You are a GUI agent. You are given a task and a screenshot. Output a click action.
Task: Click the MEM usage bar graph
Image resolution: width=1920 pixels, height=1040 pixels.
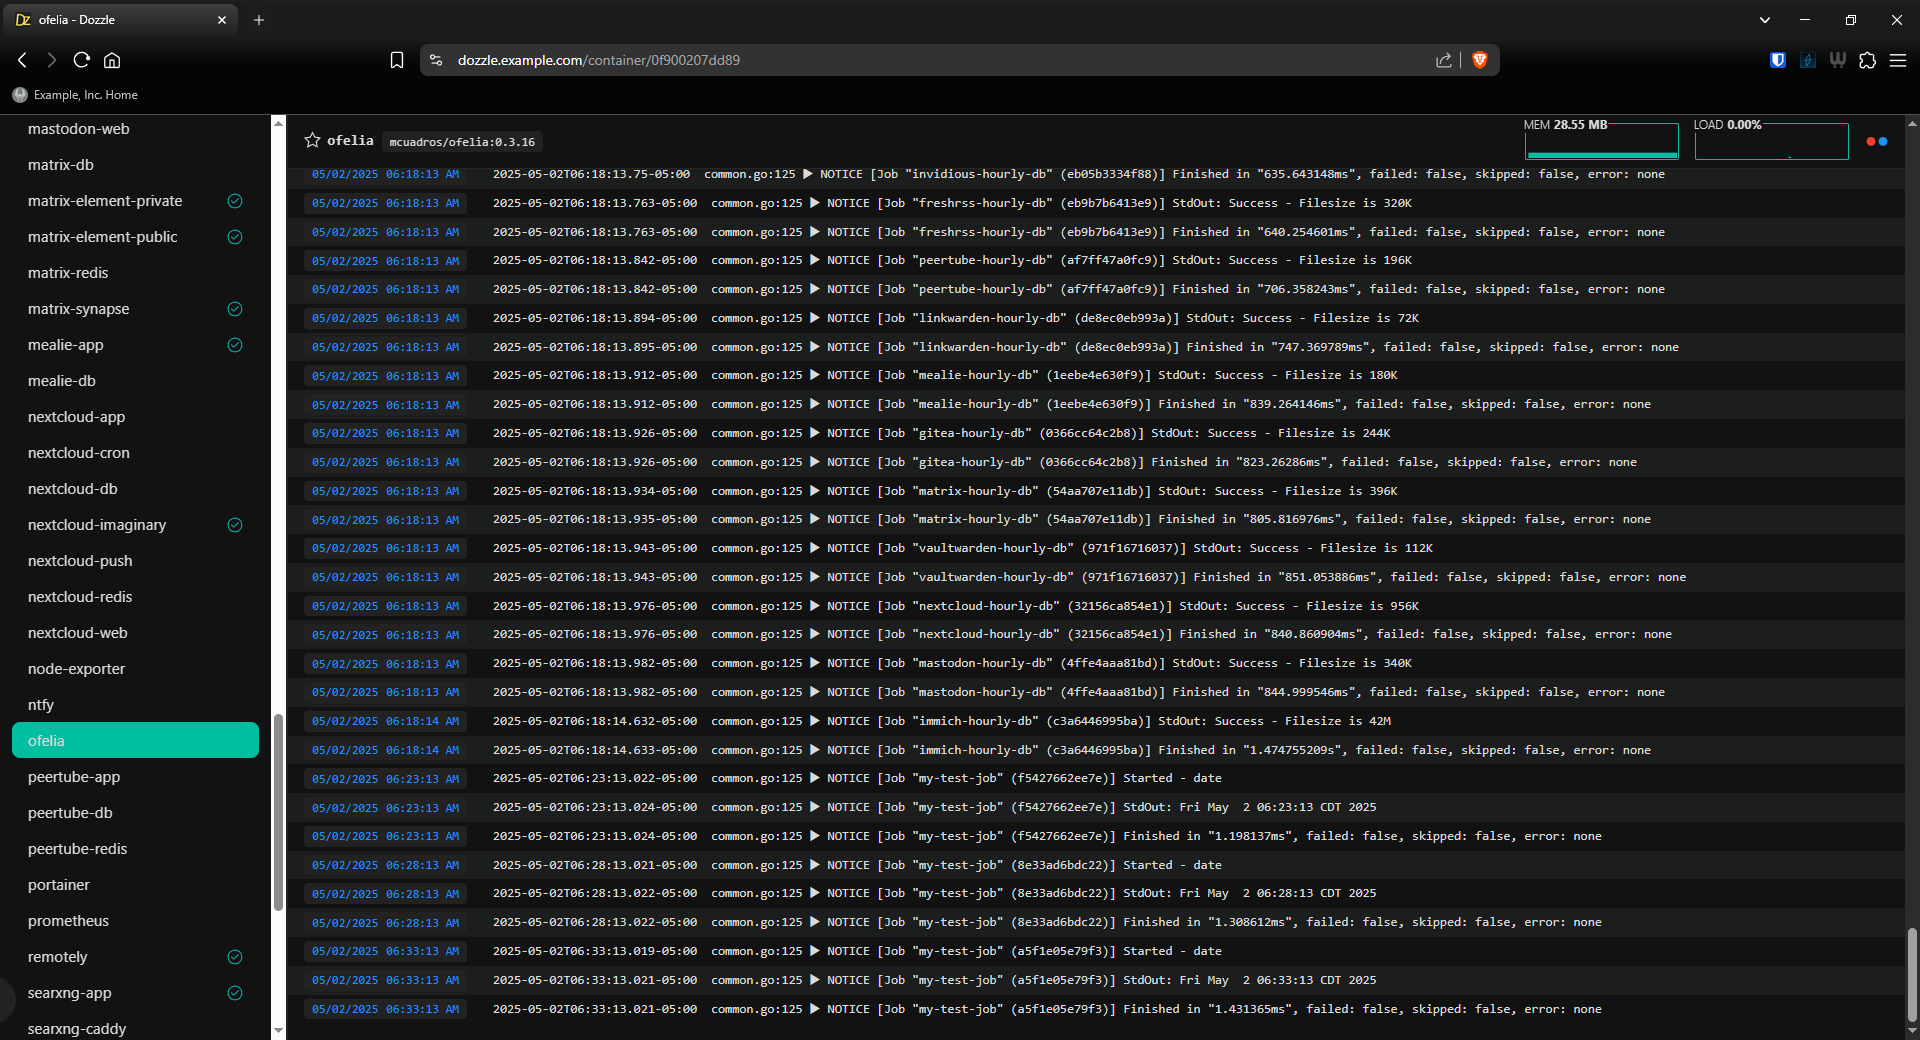click(1601, 142)
